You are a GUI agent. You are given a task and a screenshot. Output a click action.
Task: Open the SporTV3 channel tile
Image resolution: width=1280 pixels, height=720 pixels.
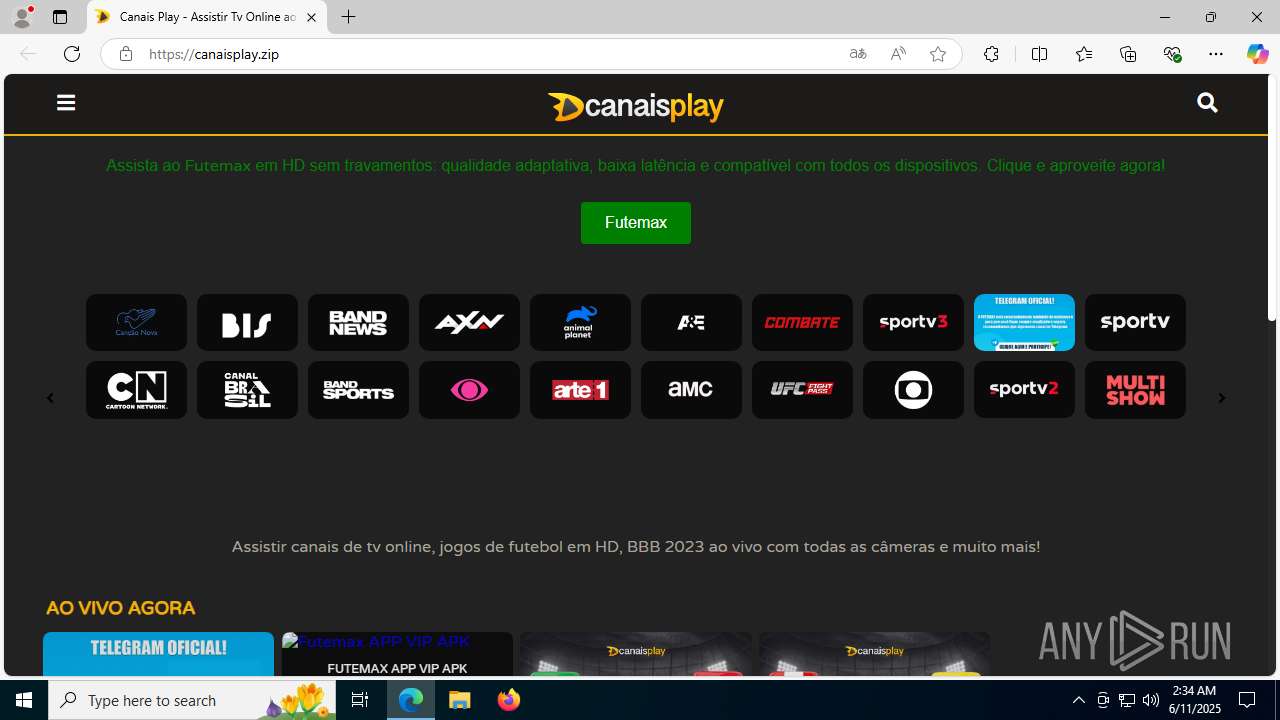913,322
